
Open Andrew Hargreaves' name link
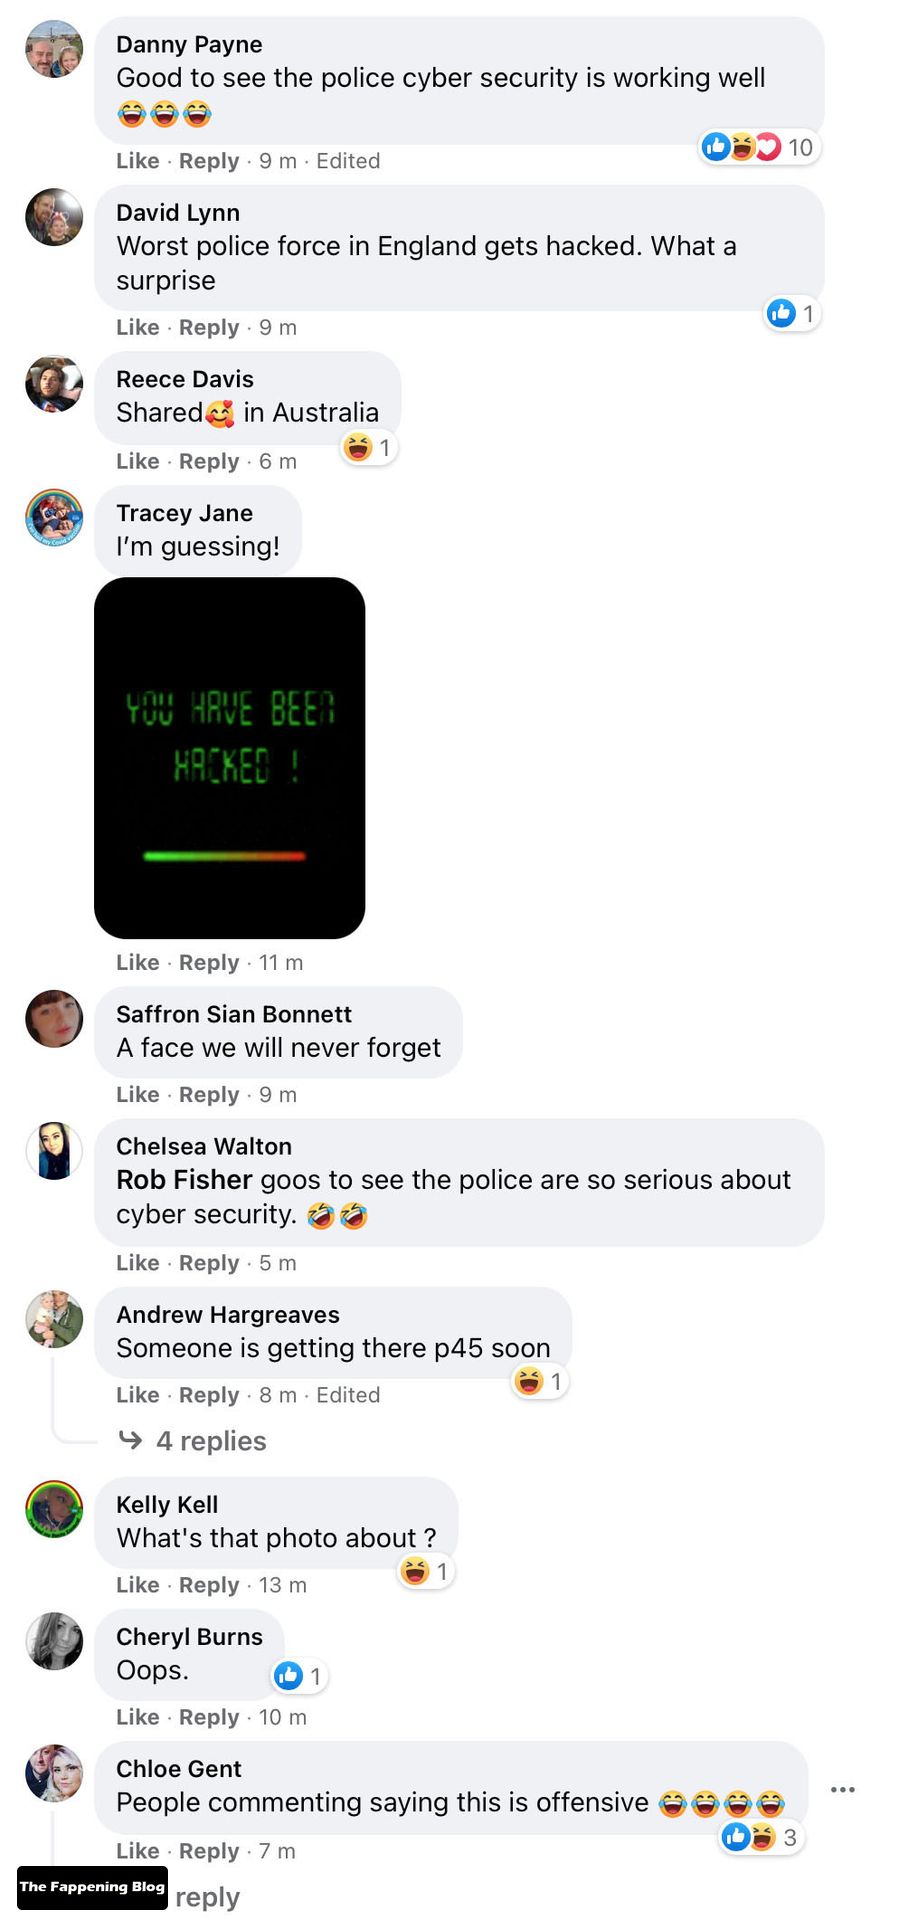click(228, 1315)
